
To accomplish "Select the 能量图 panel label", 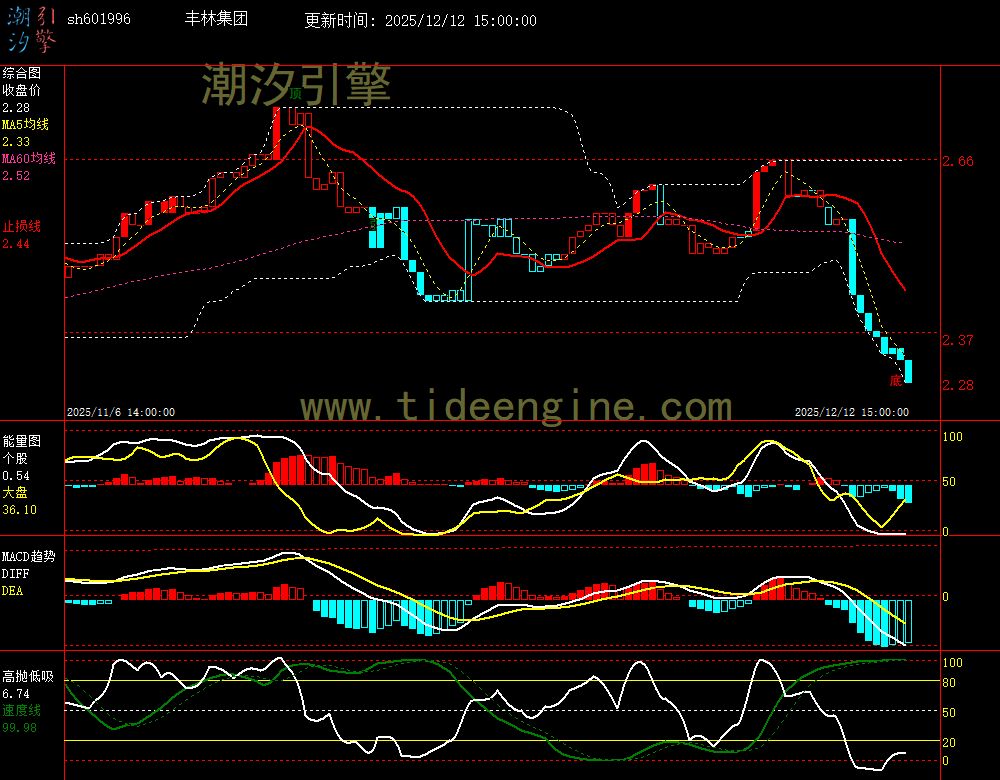I will tap(21, 440).
